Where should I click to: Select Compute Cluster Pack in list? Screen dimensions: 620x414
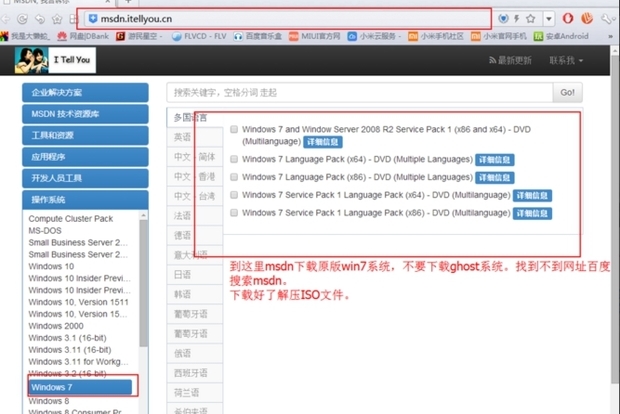pos(71,219)
